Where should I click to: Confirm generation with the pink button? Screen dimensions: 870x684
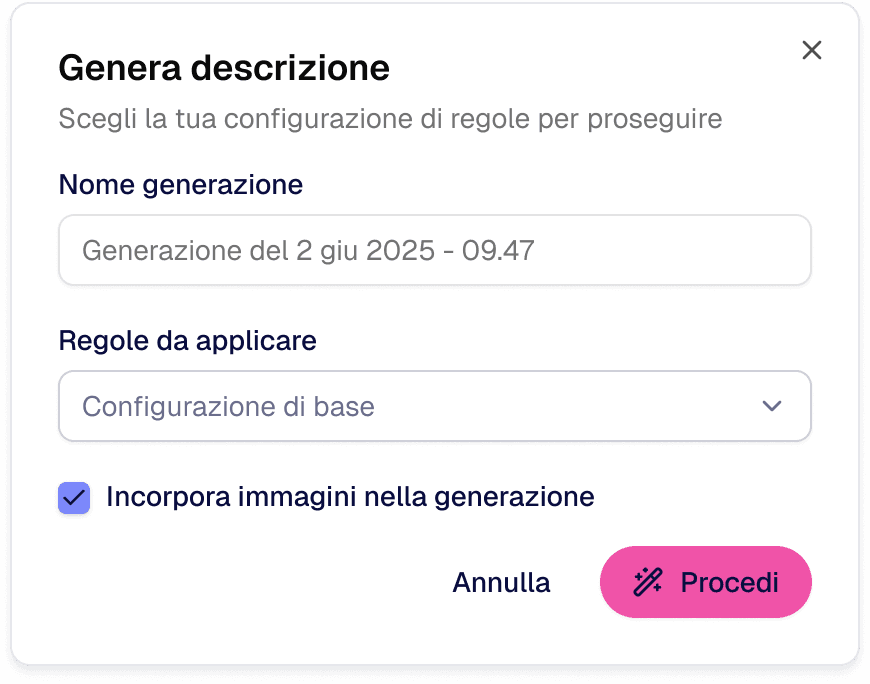point(705,581)
